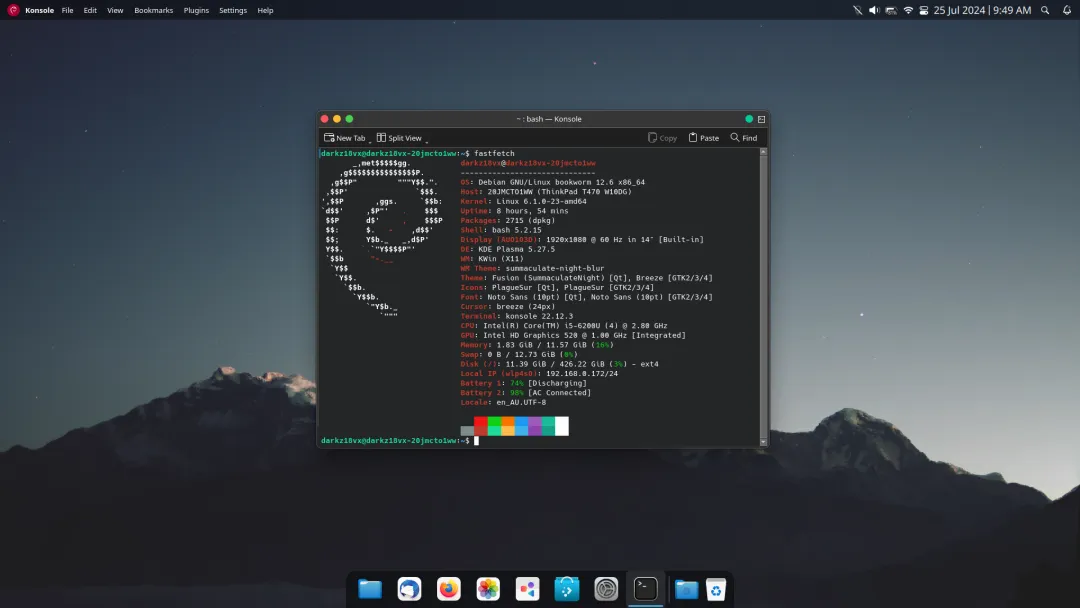The height and width of the screenshot is (608, 1080).
Task: Open the notifications bell icon
Action: pos(1066,10)
